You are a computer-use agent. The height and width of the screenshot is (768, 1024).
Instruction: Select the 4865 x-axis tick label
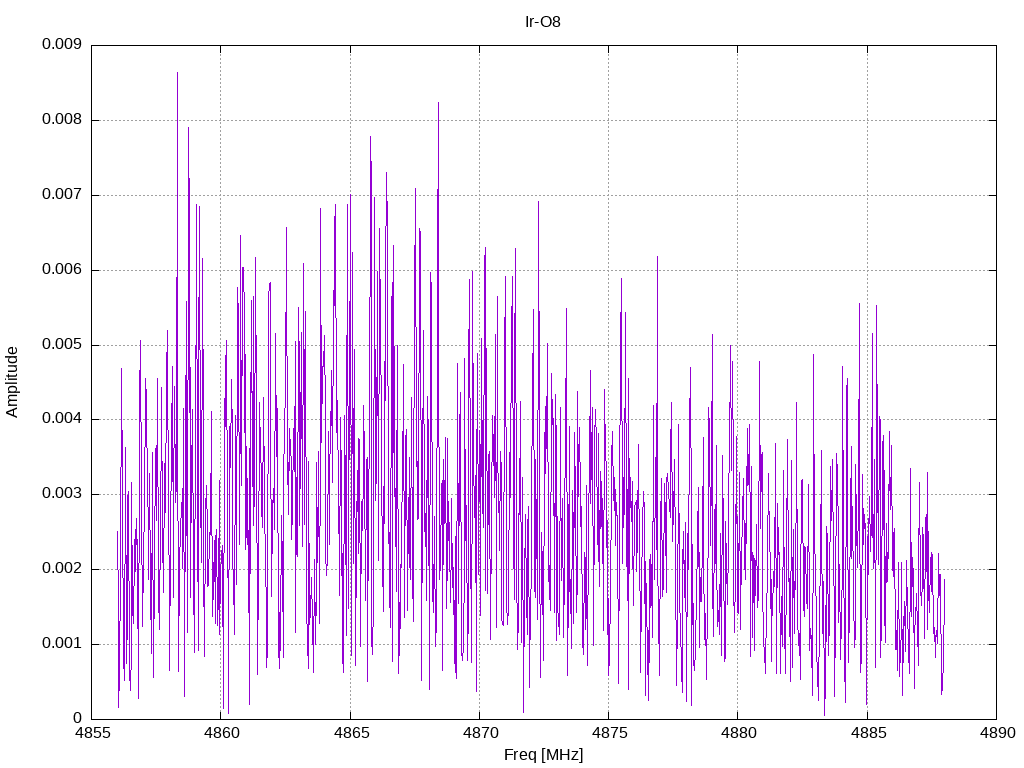pyautogui.click(x=351, y=733)
